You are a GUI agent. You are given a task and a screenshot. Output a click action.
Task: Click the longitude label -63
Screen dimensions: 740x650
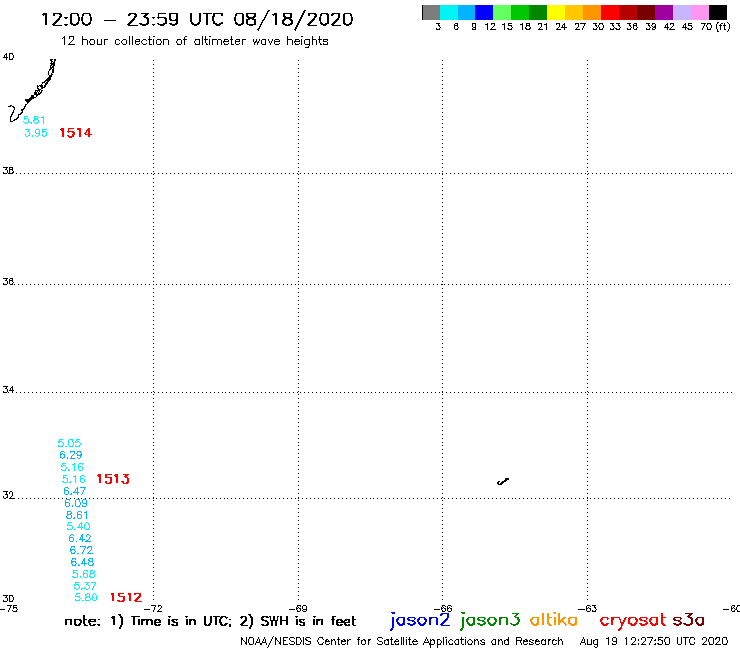[x=588, y=609]
